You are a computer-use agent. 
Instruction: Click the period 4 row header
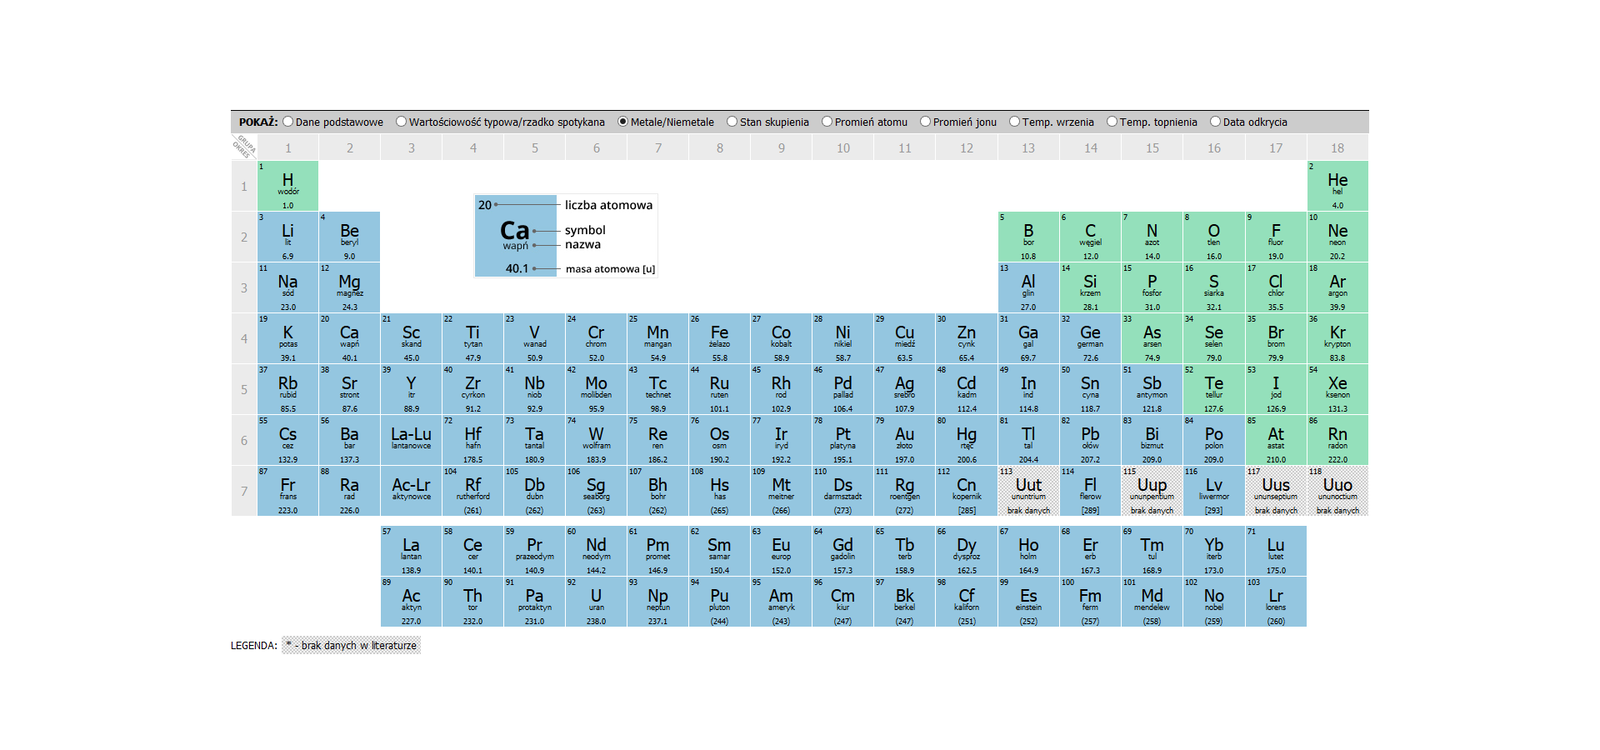(244, 339)
